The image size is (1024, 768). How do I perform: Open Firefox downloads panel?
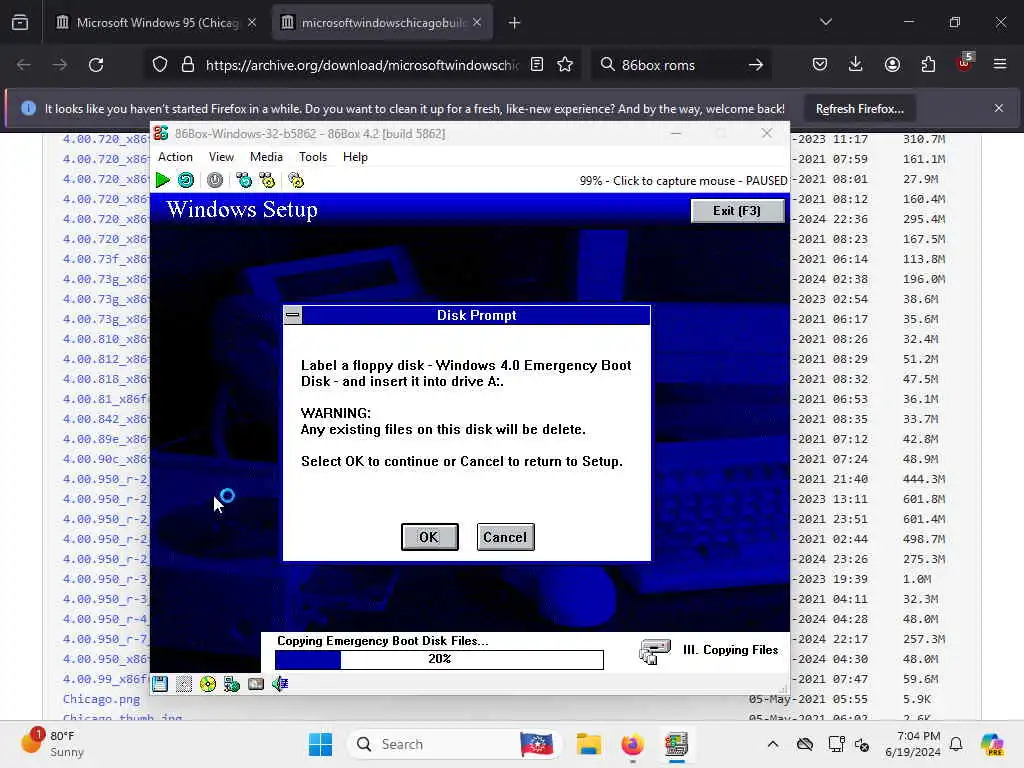[856, 65]
